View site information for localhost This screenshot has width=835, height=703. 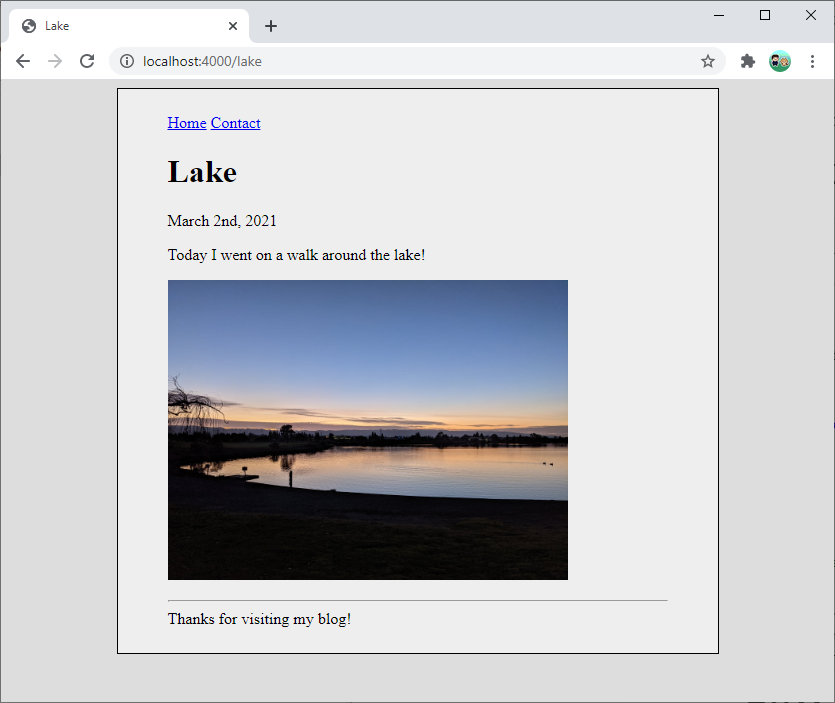click(127, 61)
